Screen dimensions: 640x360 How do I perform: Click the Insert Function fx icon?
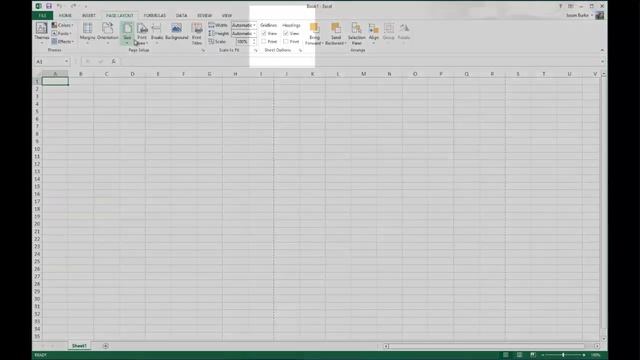113,62
